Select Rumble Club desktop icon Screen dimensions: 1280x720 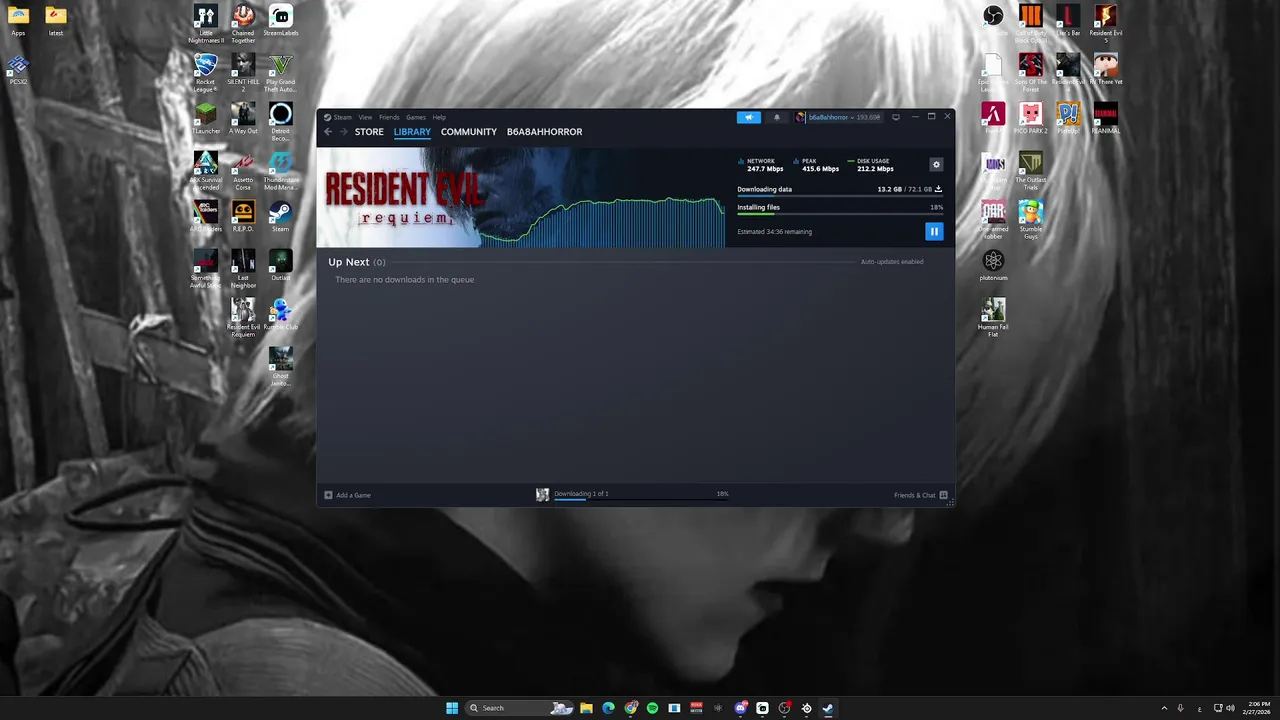(x=281, y=314)
